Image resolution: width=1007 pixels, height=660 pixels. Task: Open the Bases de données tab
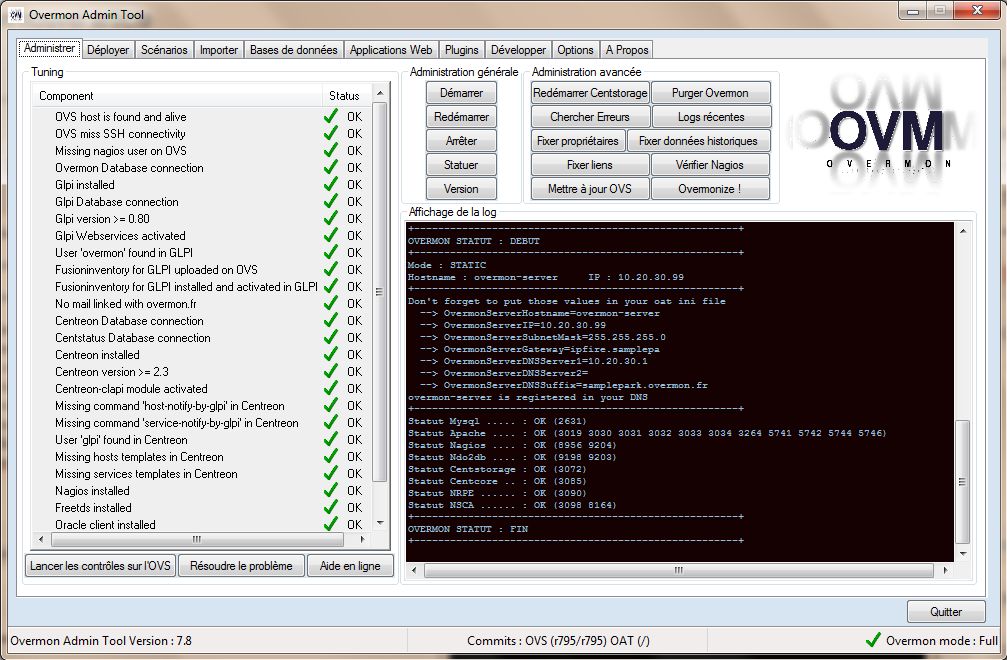pyautogui.click(x=294, y=49)
